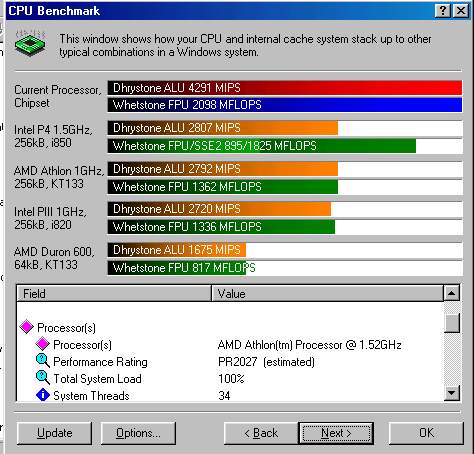Click the 'Current Processor, Chipset' label

click(57, 96)
